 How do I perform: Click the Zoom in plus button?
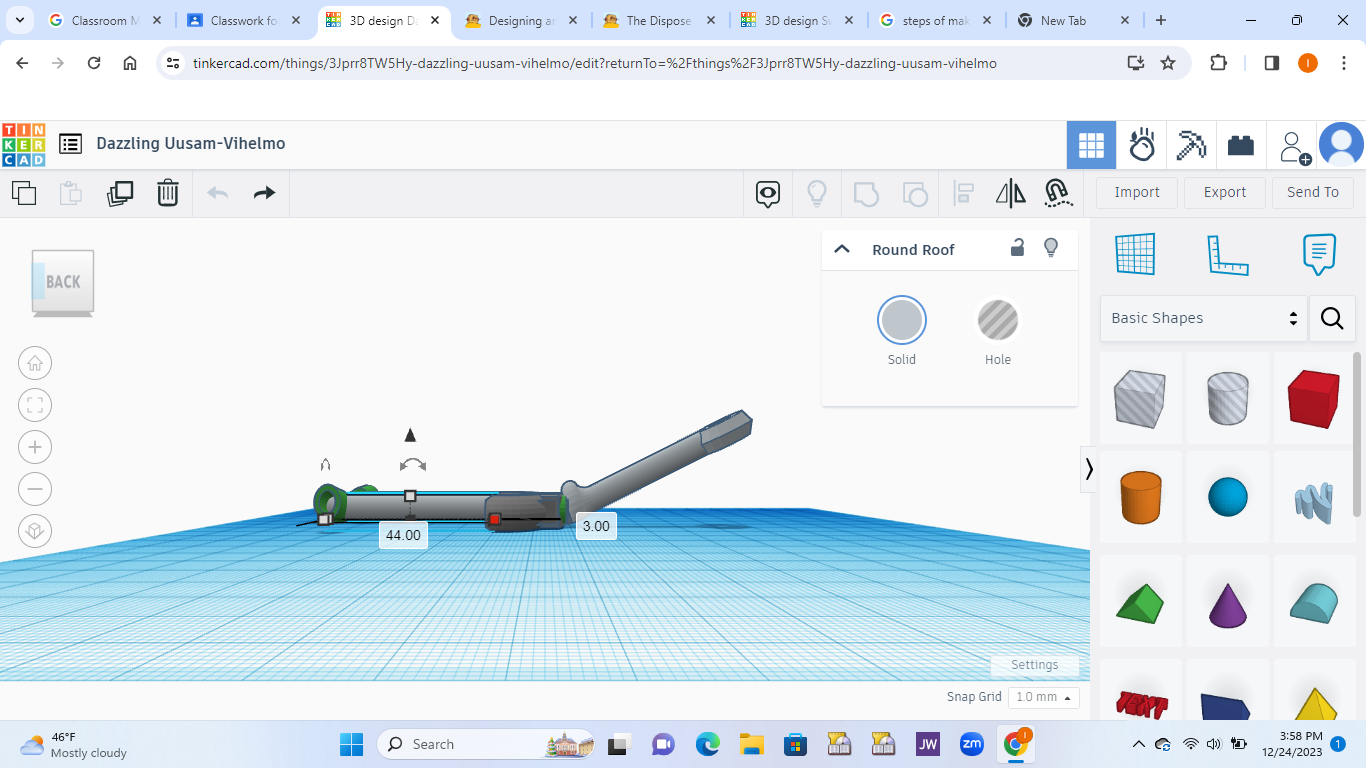tap(35, 447)
